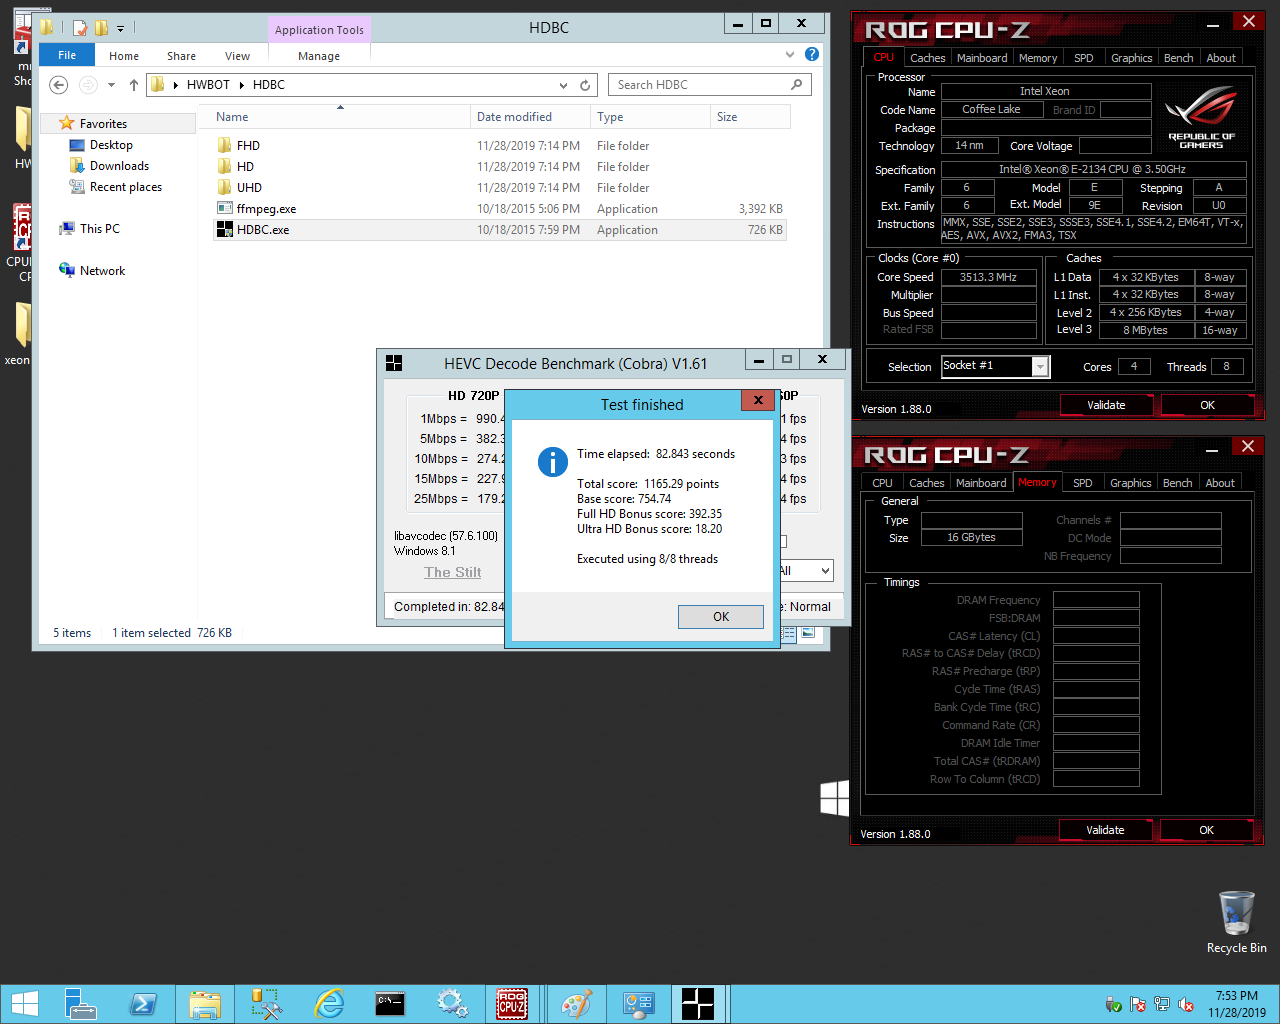
Task: Open the CPU-Z Socket #1 selection dropdown
Action: [x=1040, y=367]
